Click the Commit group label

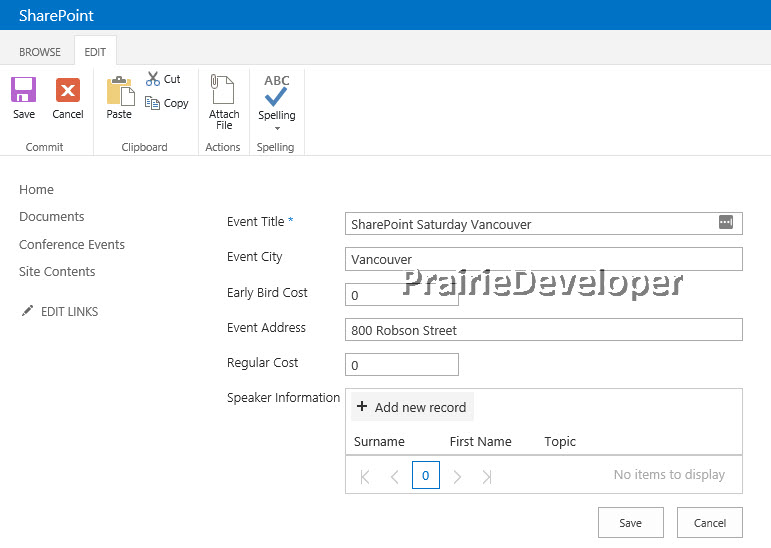click(44, 147)
